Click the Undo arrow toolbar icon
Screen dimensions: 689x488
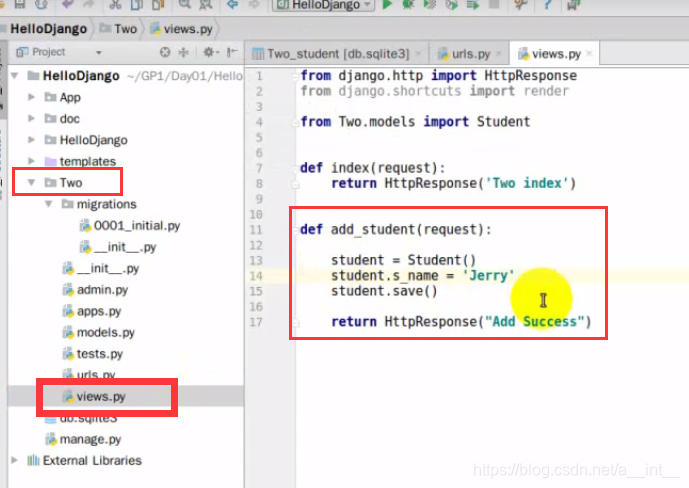coord(68,4)
